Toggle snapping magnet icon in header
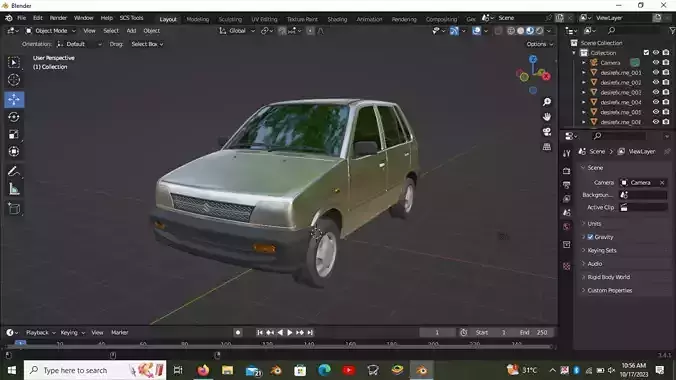Screen dimensions: 676x380 point(282,31)
